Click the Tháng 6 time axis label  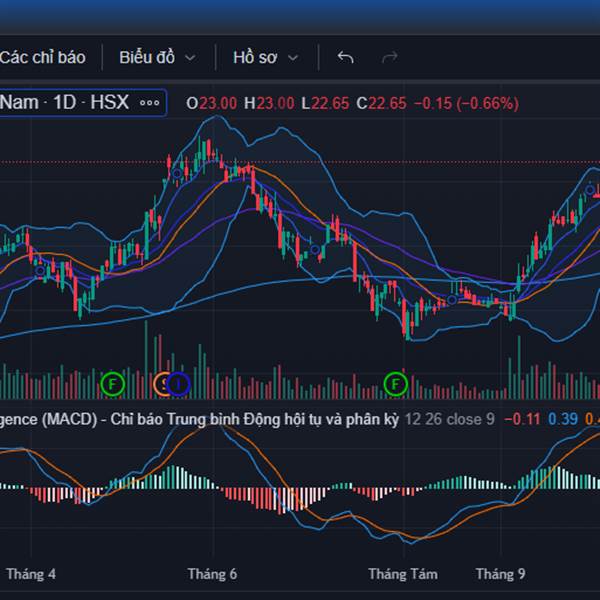coord(212,574)
